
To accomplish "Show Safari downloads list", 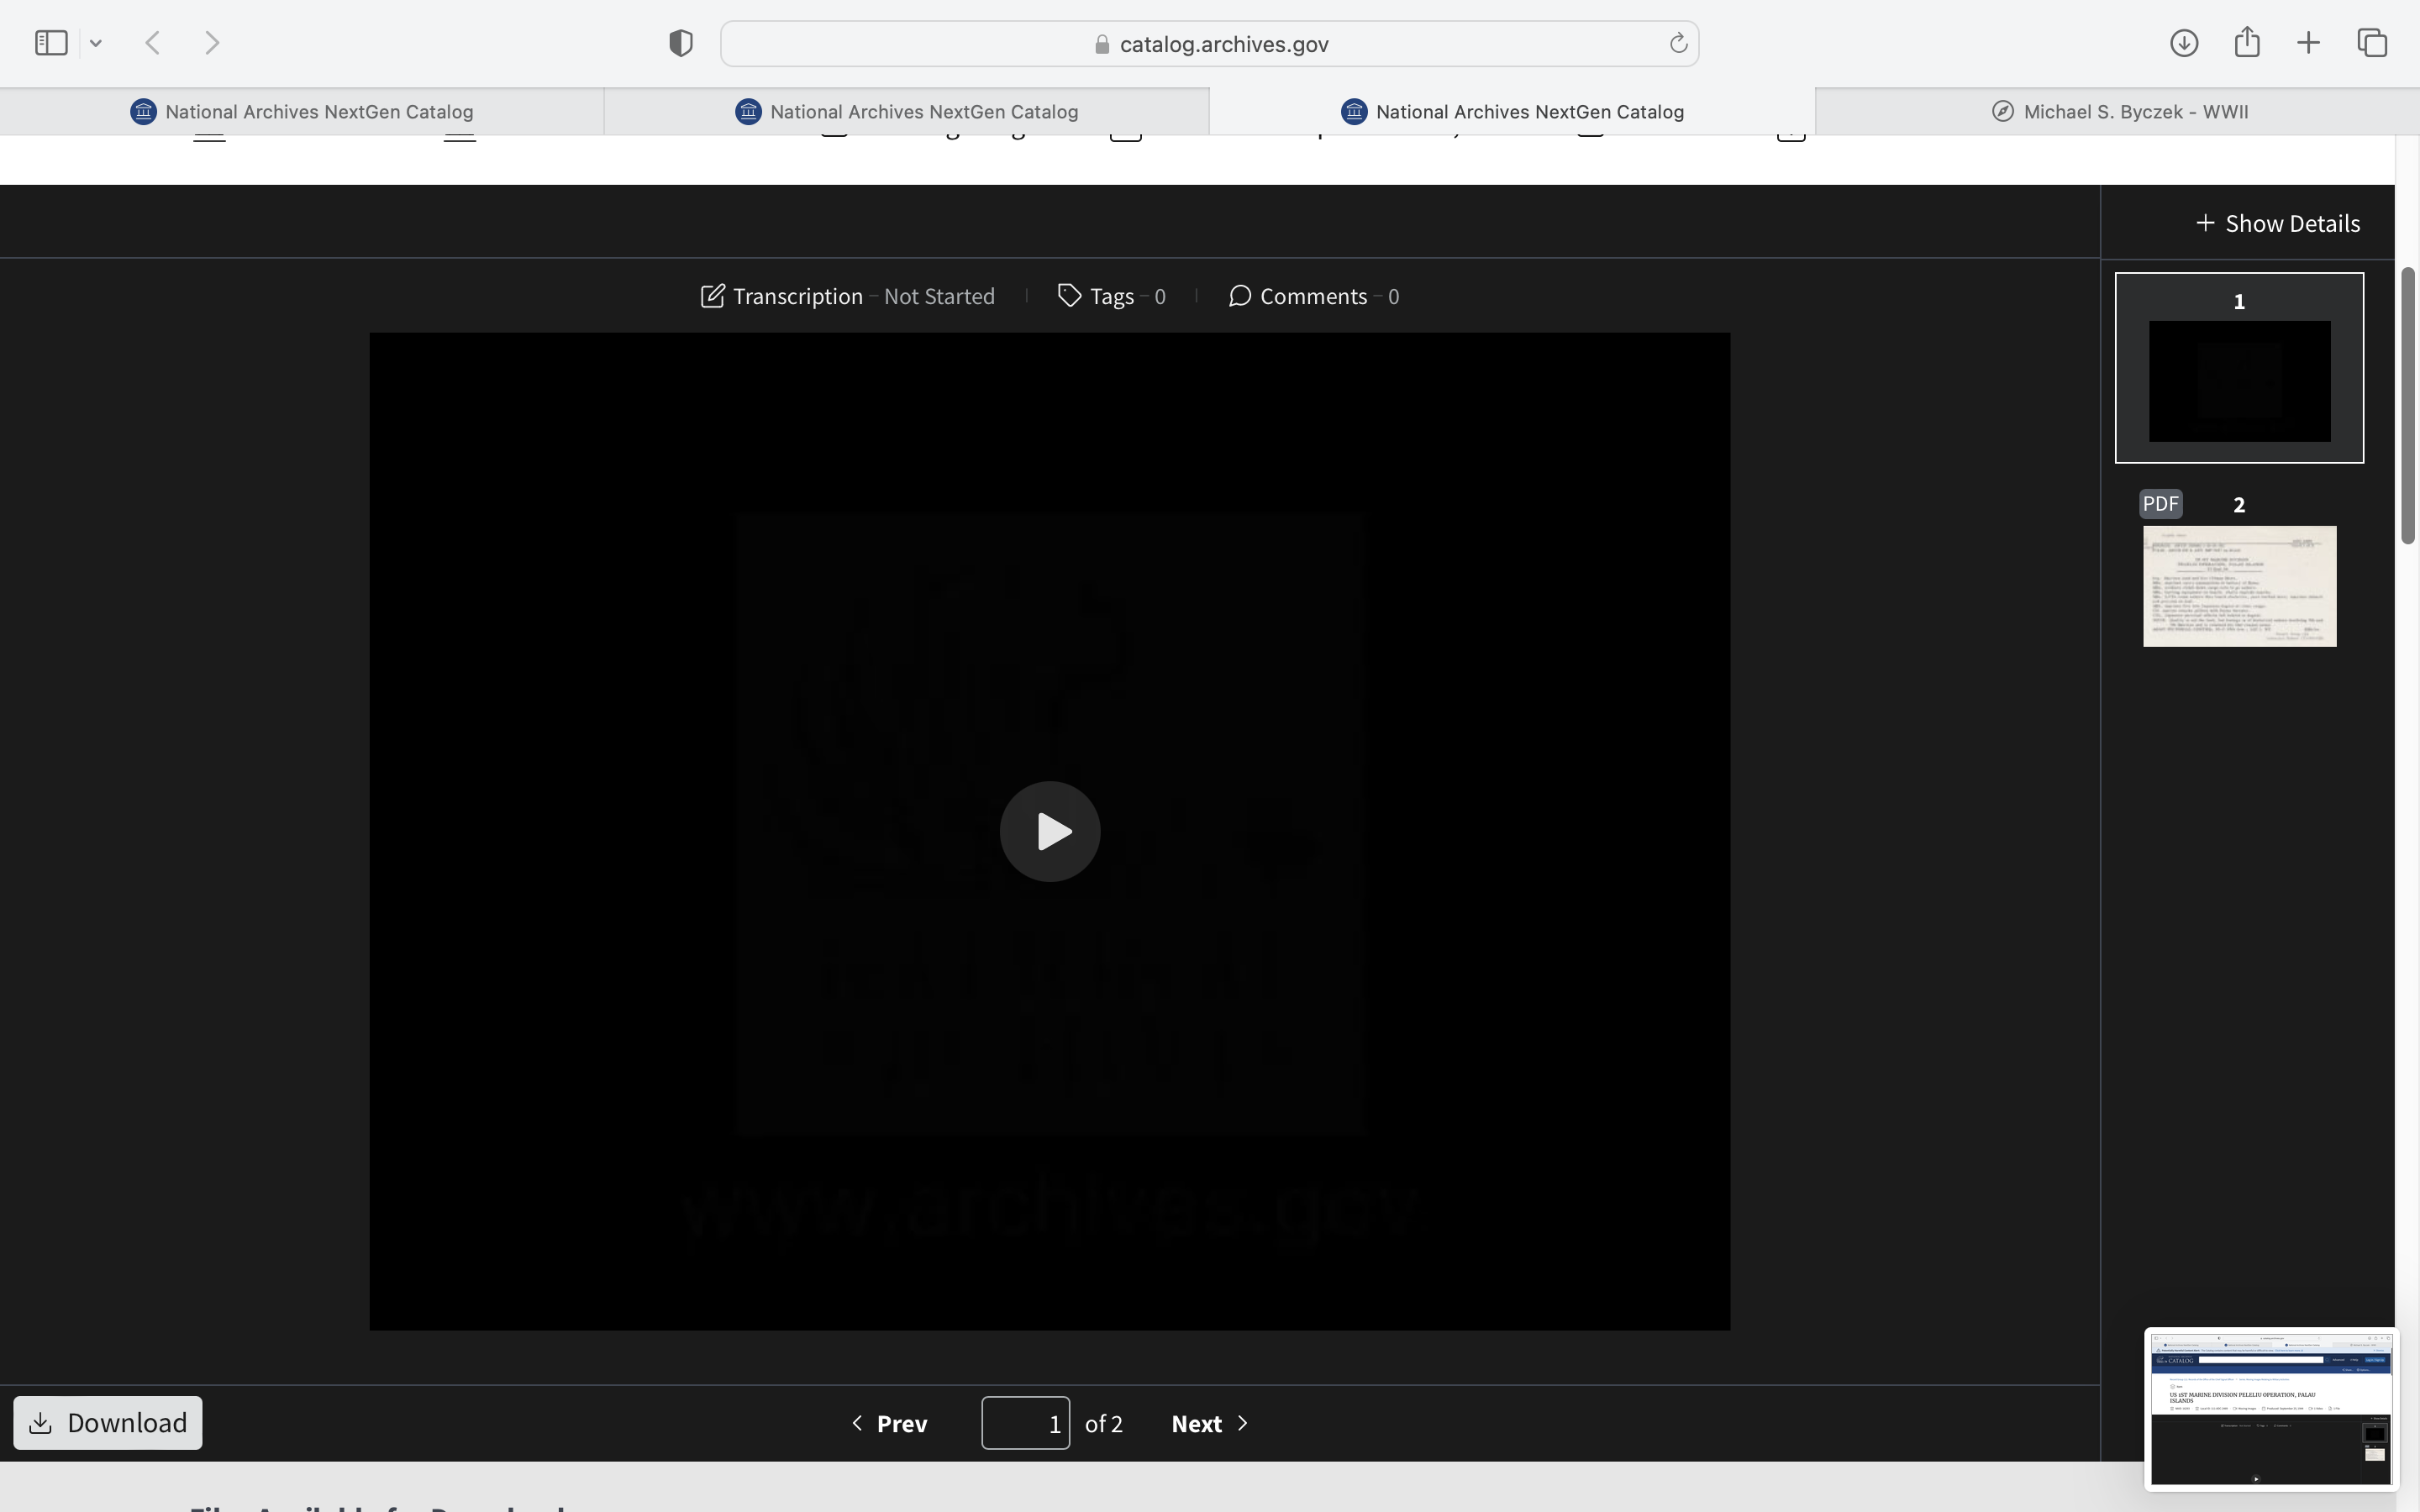I will click(2184, 43).
